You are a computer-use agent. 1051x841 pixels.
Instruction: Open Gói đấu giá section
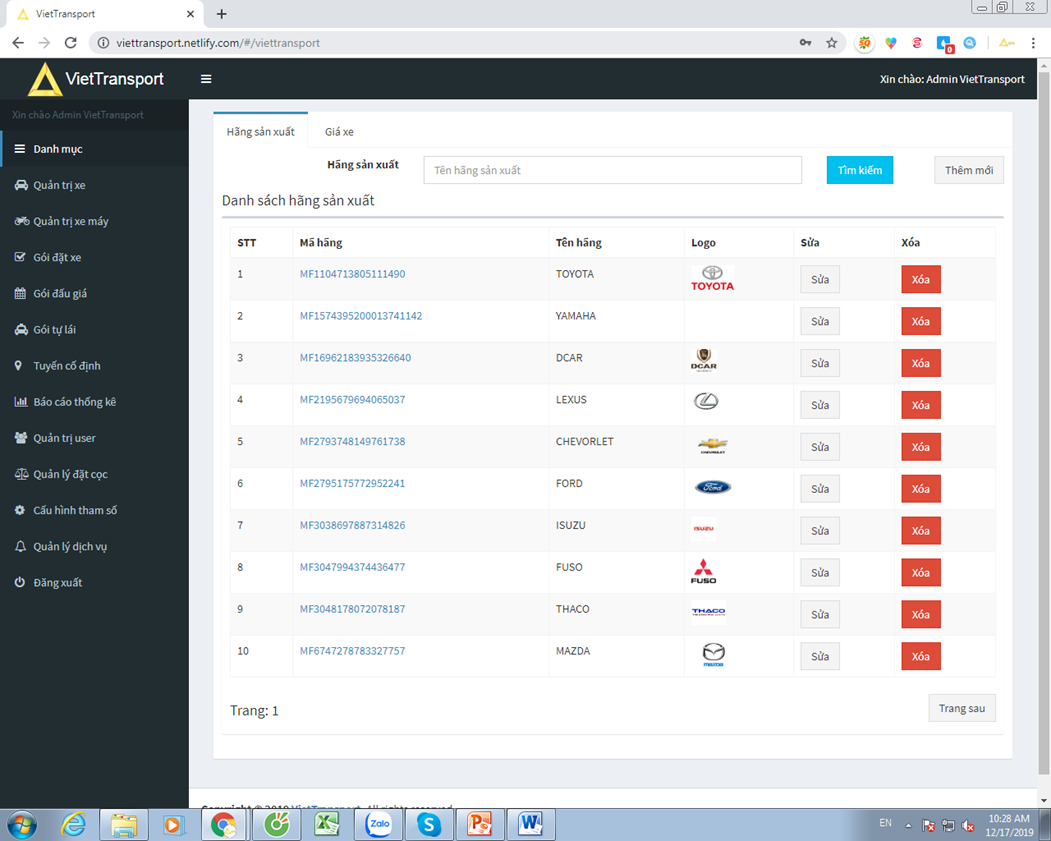[x=58, y=293]
